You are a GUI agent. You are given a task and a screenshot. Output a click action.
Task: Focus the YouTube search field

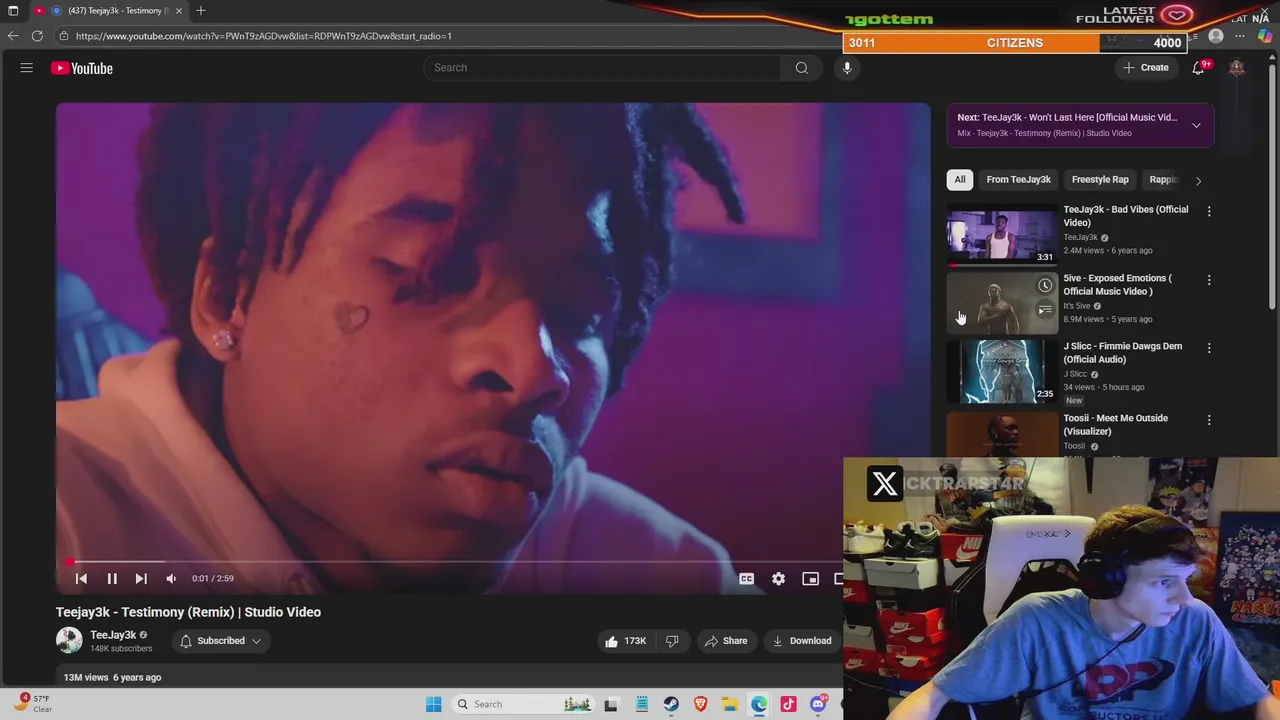point(602,68)
